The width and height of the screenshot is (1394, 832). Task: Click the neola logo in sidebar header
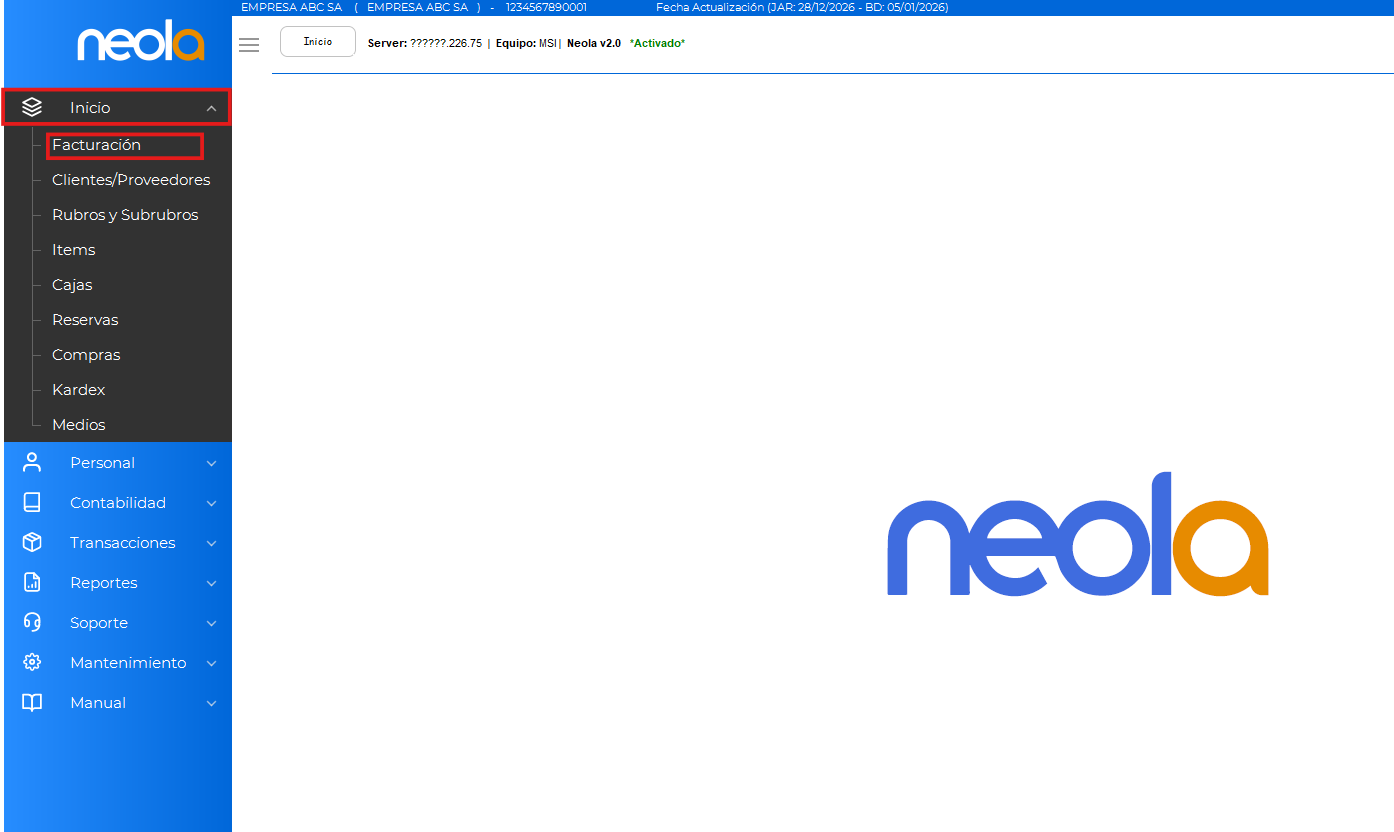[x=141, y=44]
